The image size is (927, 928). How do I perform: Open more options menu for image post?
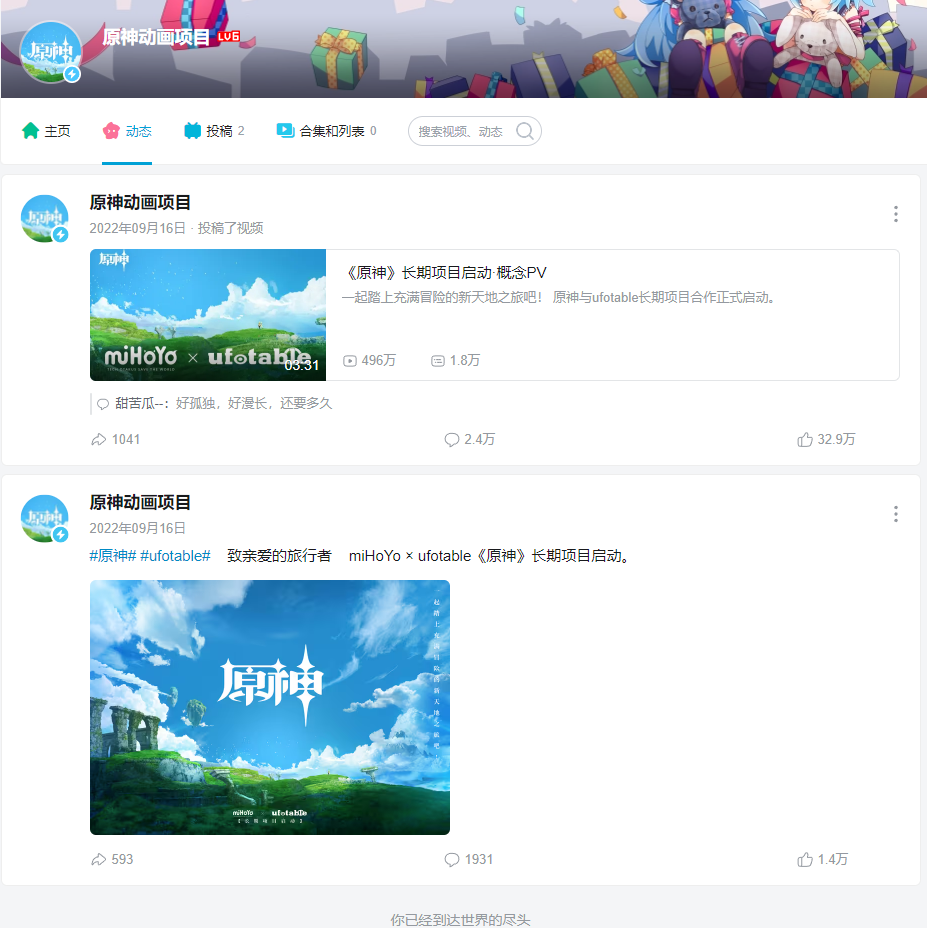tap(895, 514)
